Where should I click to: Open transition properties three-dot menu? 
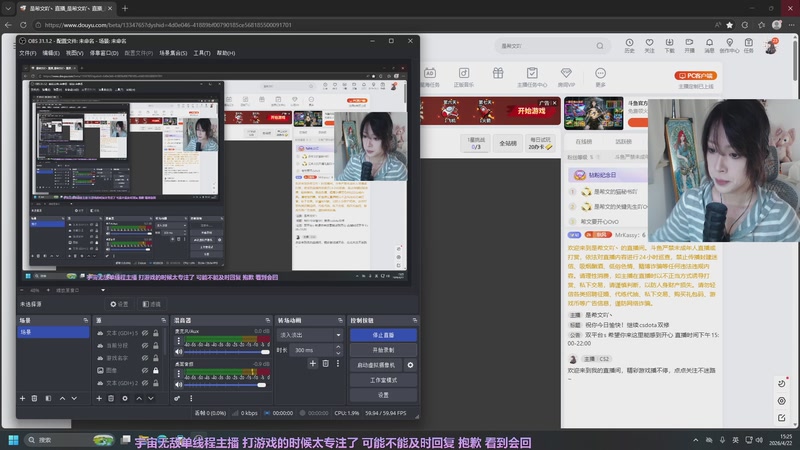click(x=338, y=363)
